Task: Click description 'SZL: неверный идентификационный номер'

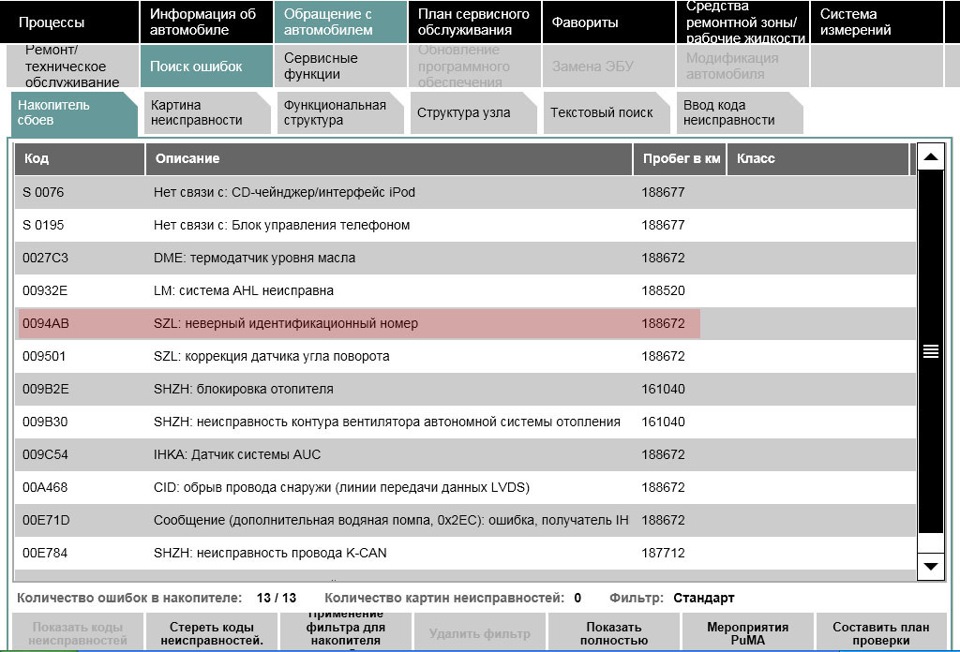Action: click(x=286, y=323)
